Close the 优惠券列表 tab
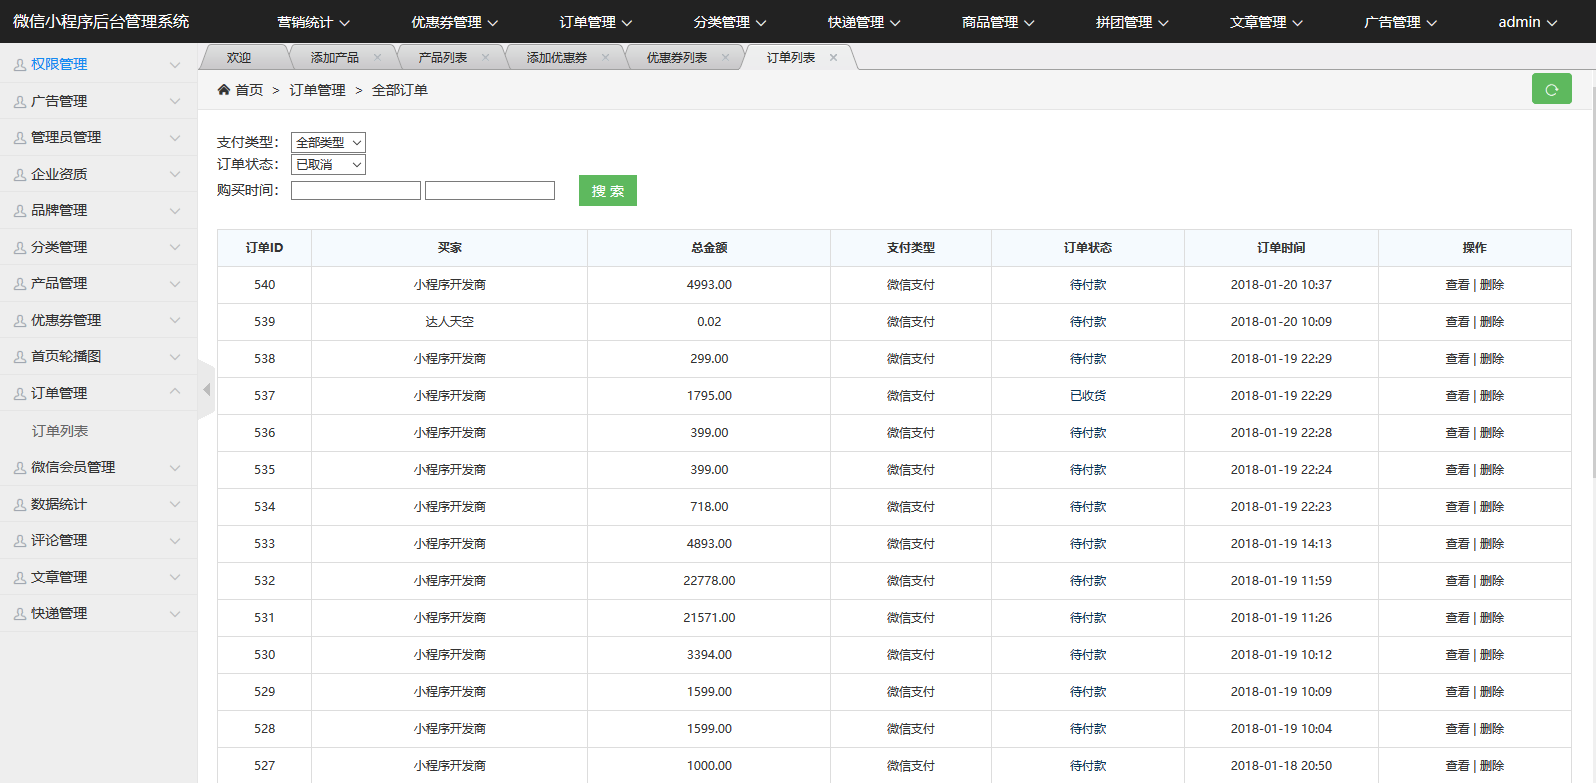The image size is (1596, 783). point(725,58)
